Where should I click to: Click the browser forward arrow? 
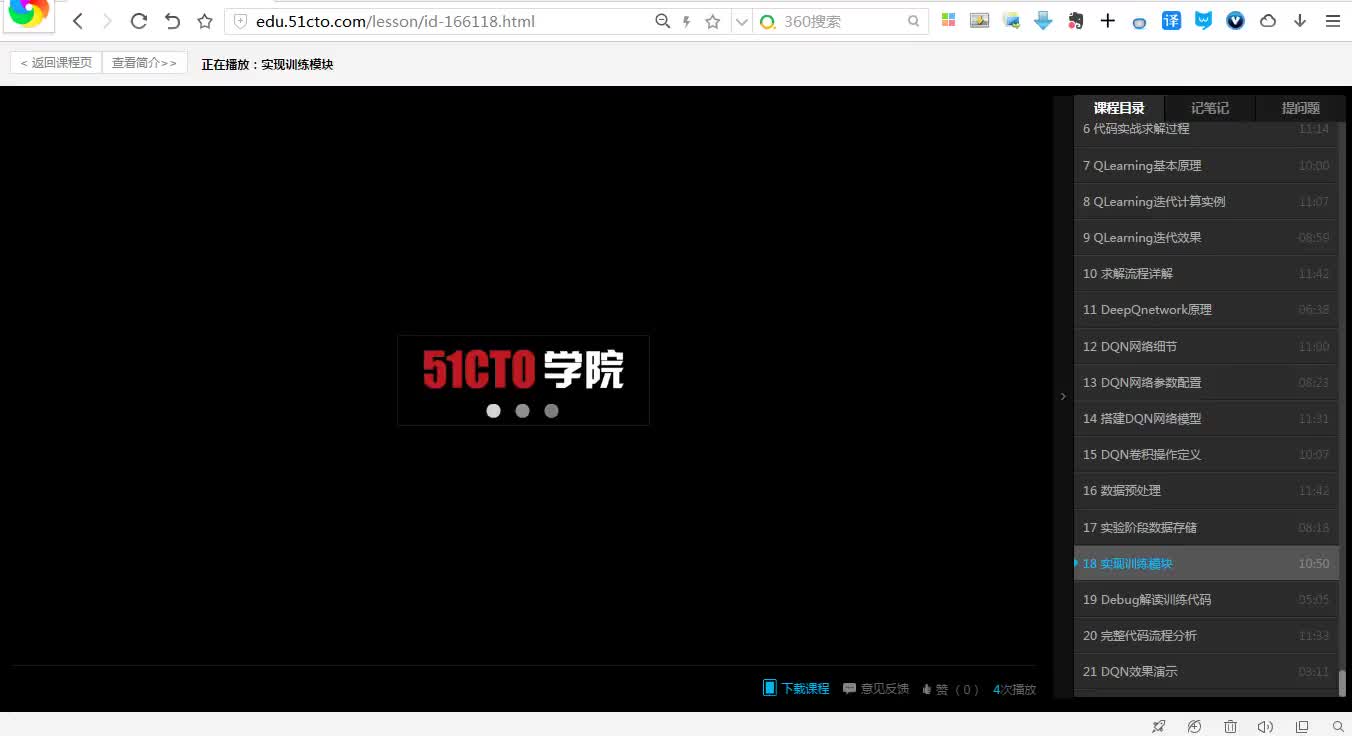pos(108,21)
